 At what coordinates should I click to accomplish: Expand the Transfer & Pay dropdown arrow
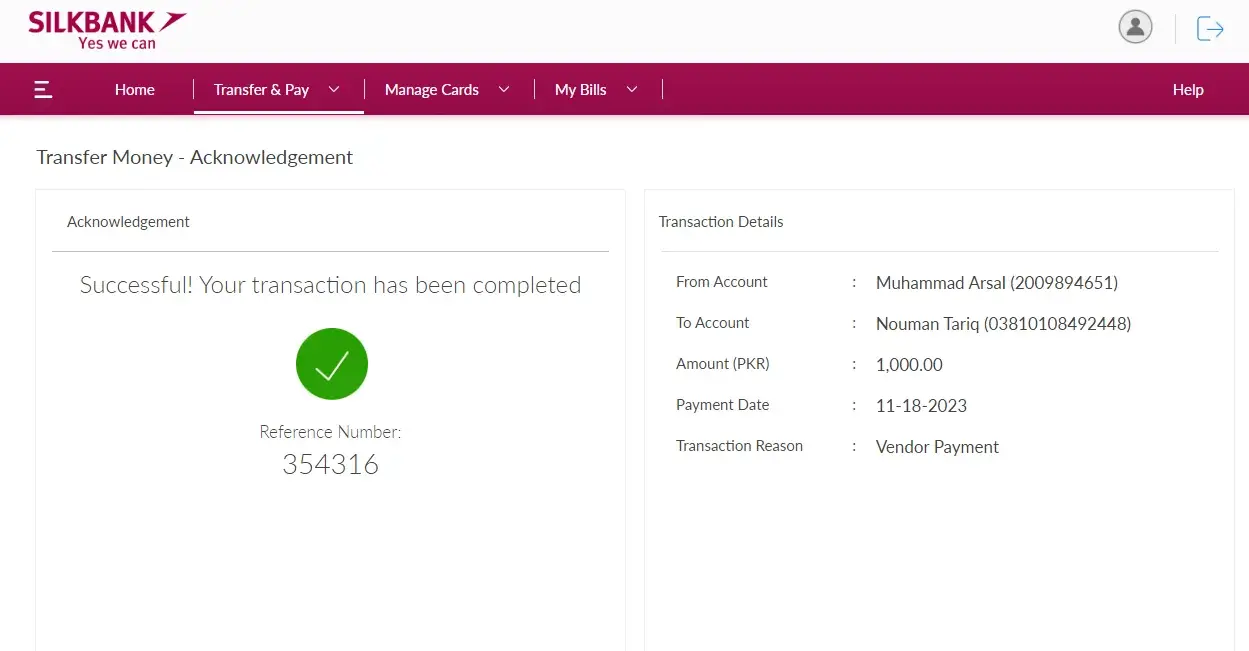334,89
